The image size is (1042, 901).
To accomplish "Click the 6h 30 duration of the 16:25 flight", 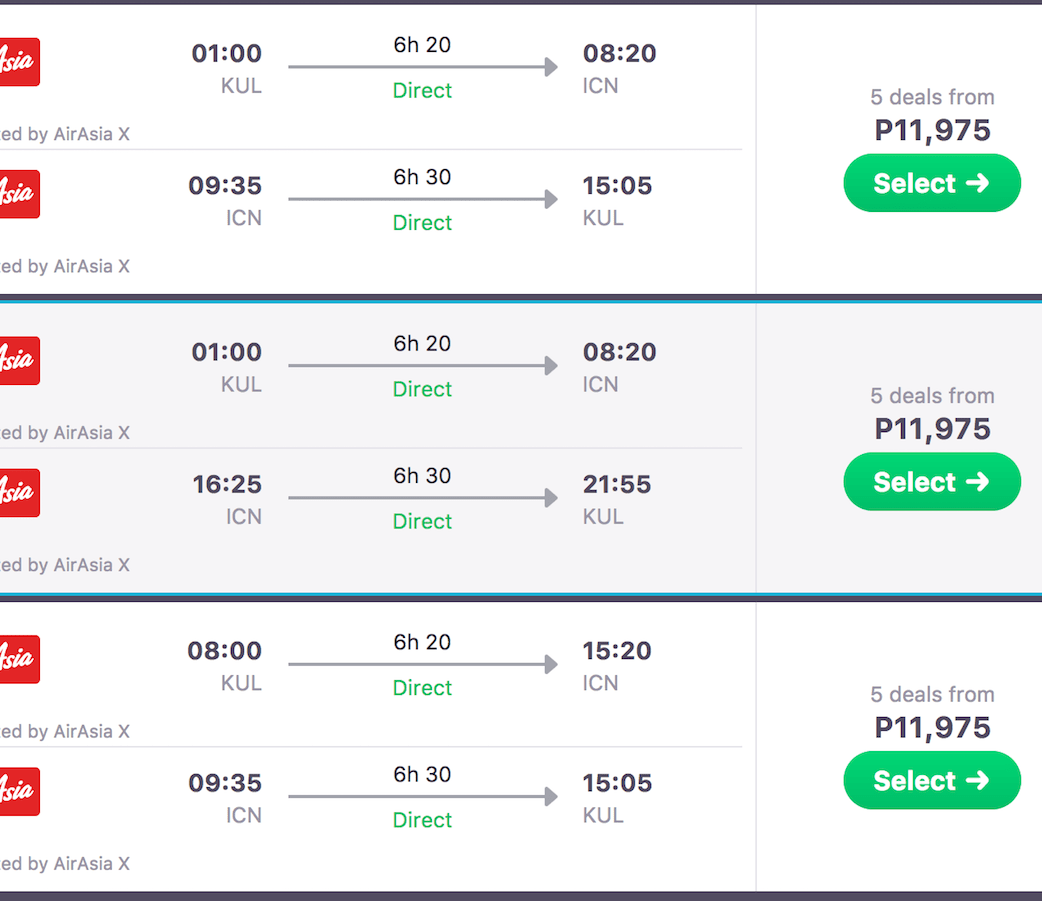I will click(x=422, y=476).
